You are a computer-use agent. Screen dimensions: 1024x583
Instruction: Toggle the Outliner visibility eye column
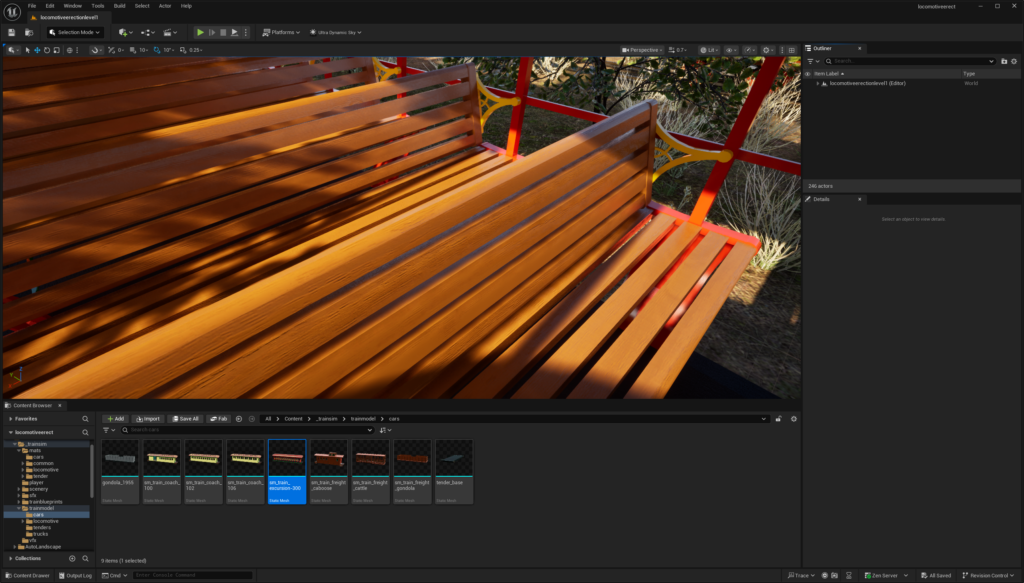click(x=808, y=73)
